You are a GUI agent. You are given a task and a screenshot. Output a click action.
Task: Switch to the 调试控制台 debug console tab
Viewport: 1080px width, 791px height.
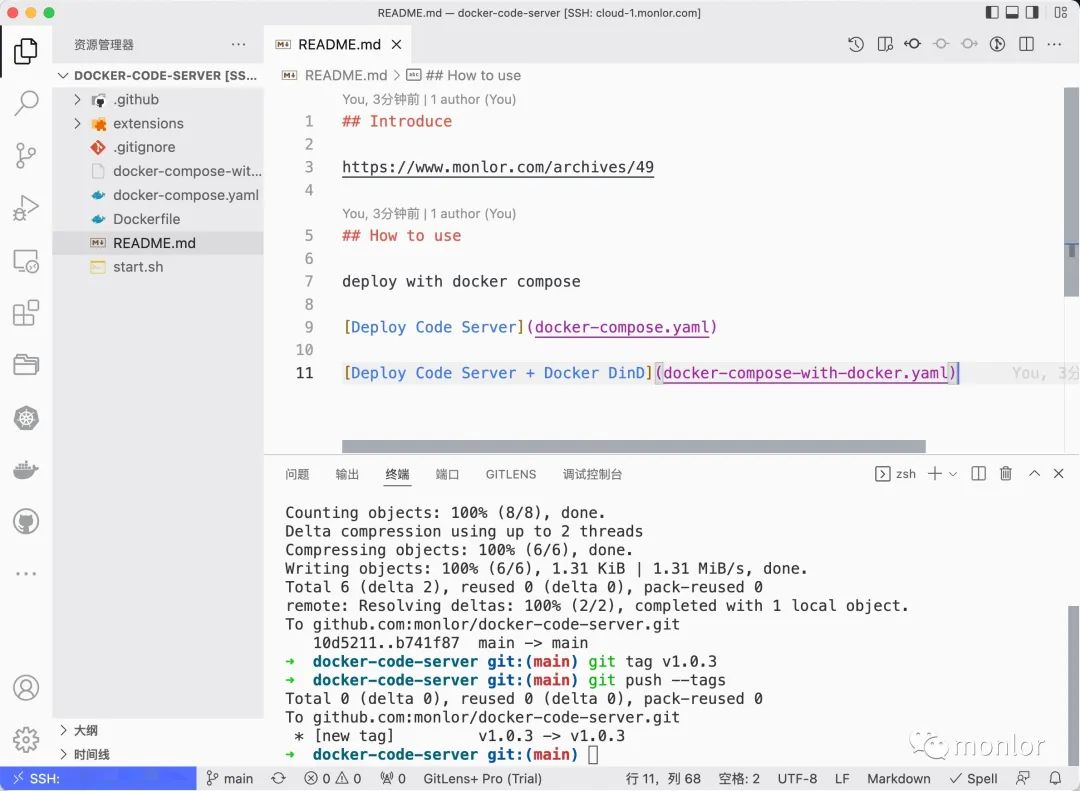tap(592, 474)
